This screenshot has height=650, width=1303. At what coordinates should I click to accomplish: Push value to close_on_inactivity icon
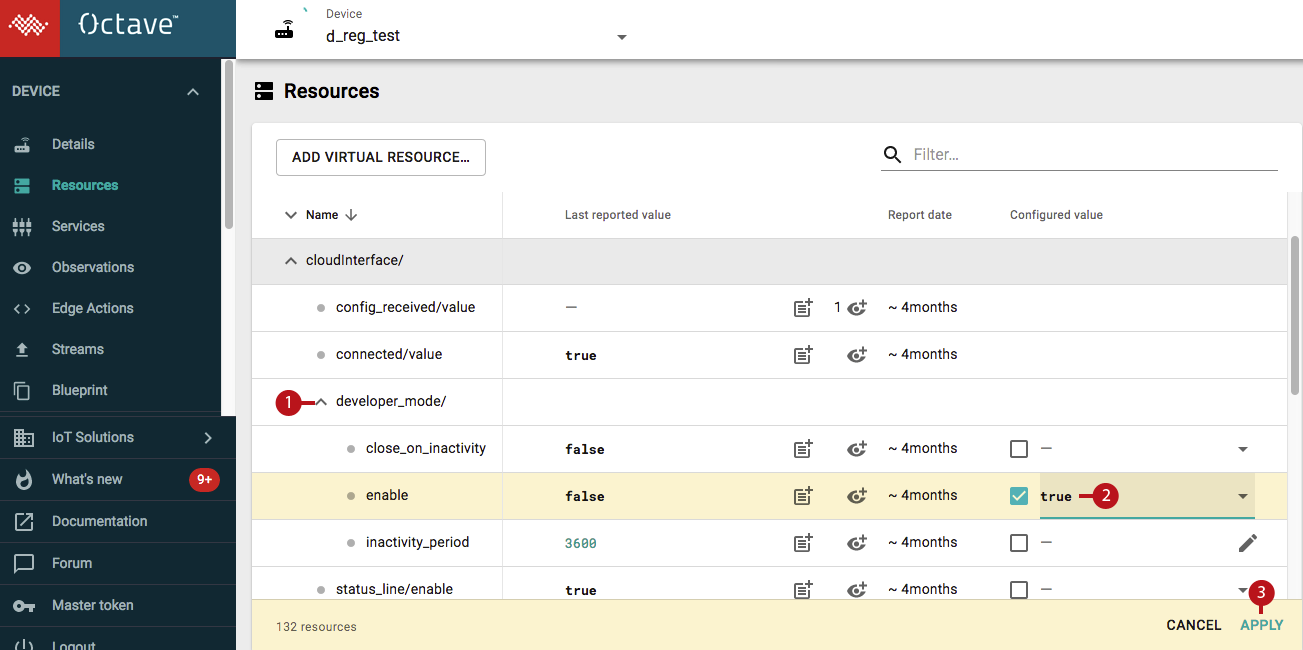click(802, 449)
